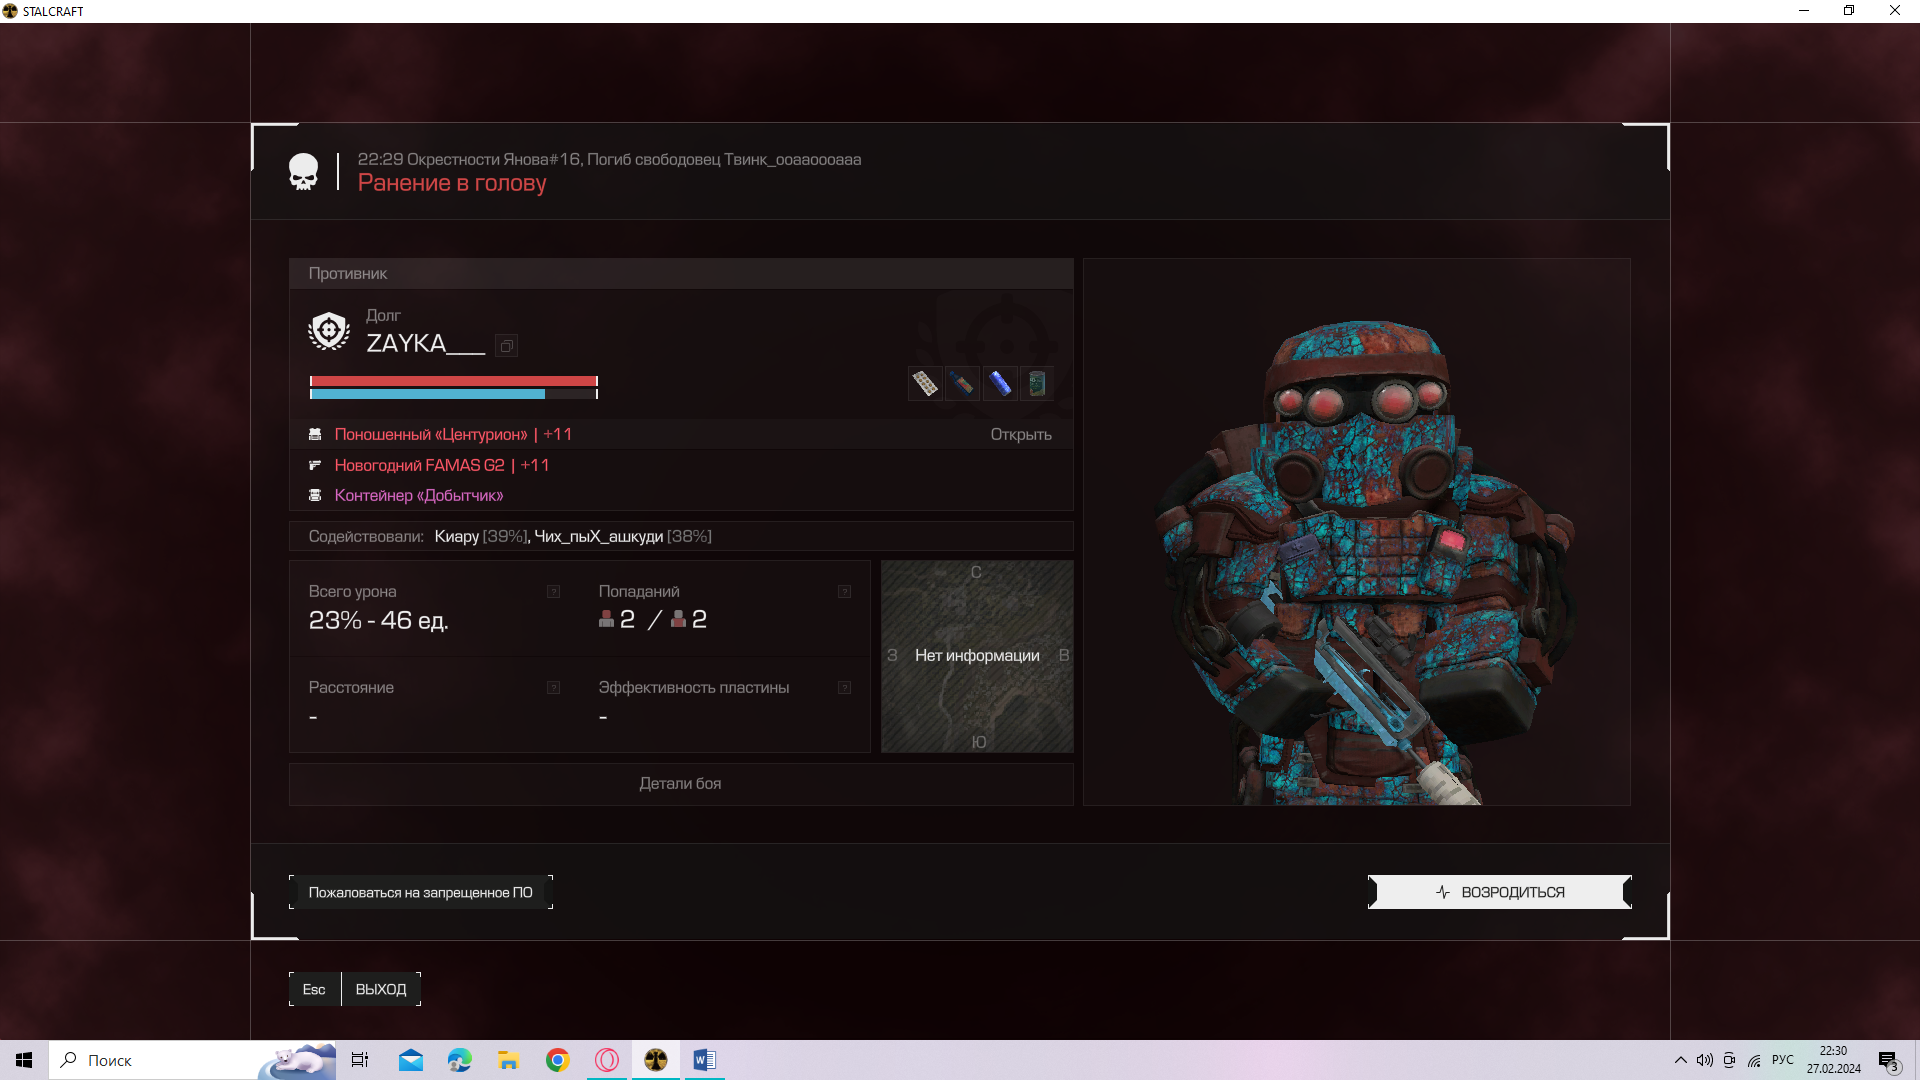Click the taskbar clock showing 22:30
The image size is (1920, 1080).
[1833, 1060]
